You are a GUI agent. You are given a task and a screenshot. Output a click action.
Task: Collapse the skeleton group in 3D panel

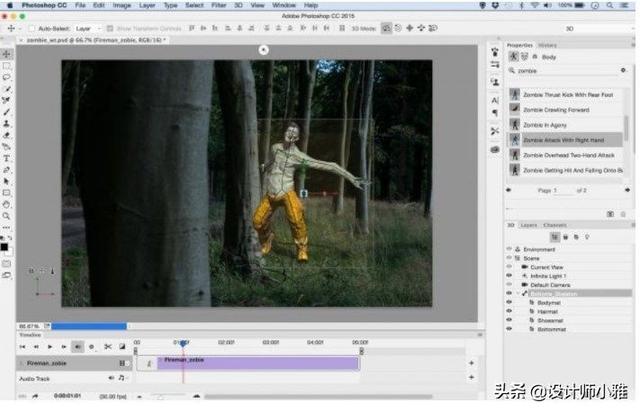coord(521,293)
